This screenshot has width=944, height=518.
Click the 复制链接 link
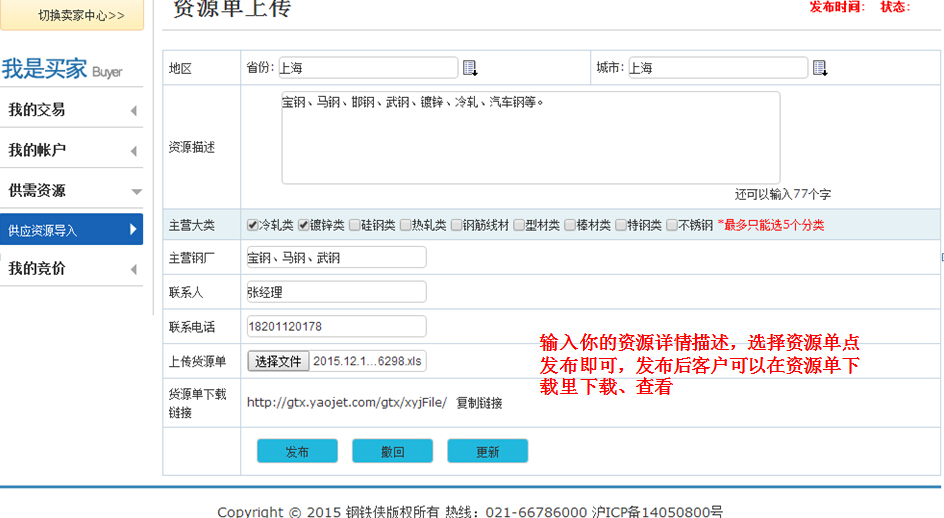479,403
